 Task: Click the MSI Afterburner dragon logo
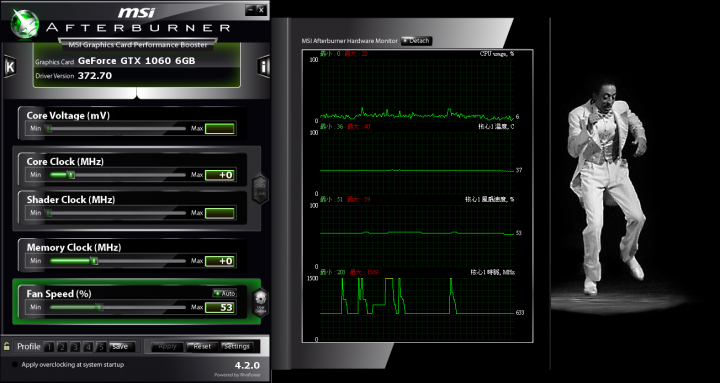pos(24,24)
